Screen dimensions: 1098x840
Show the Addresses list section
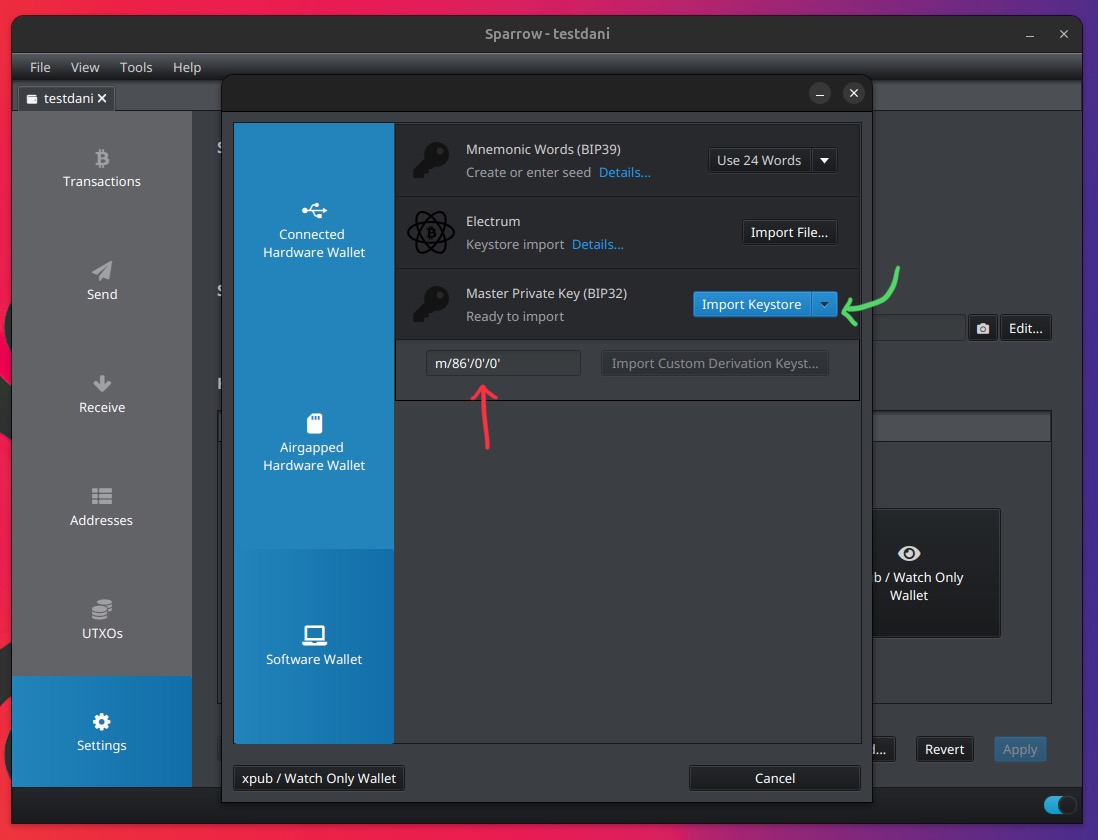tap(101, 507)
